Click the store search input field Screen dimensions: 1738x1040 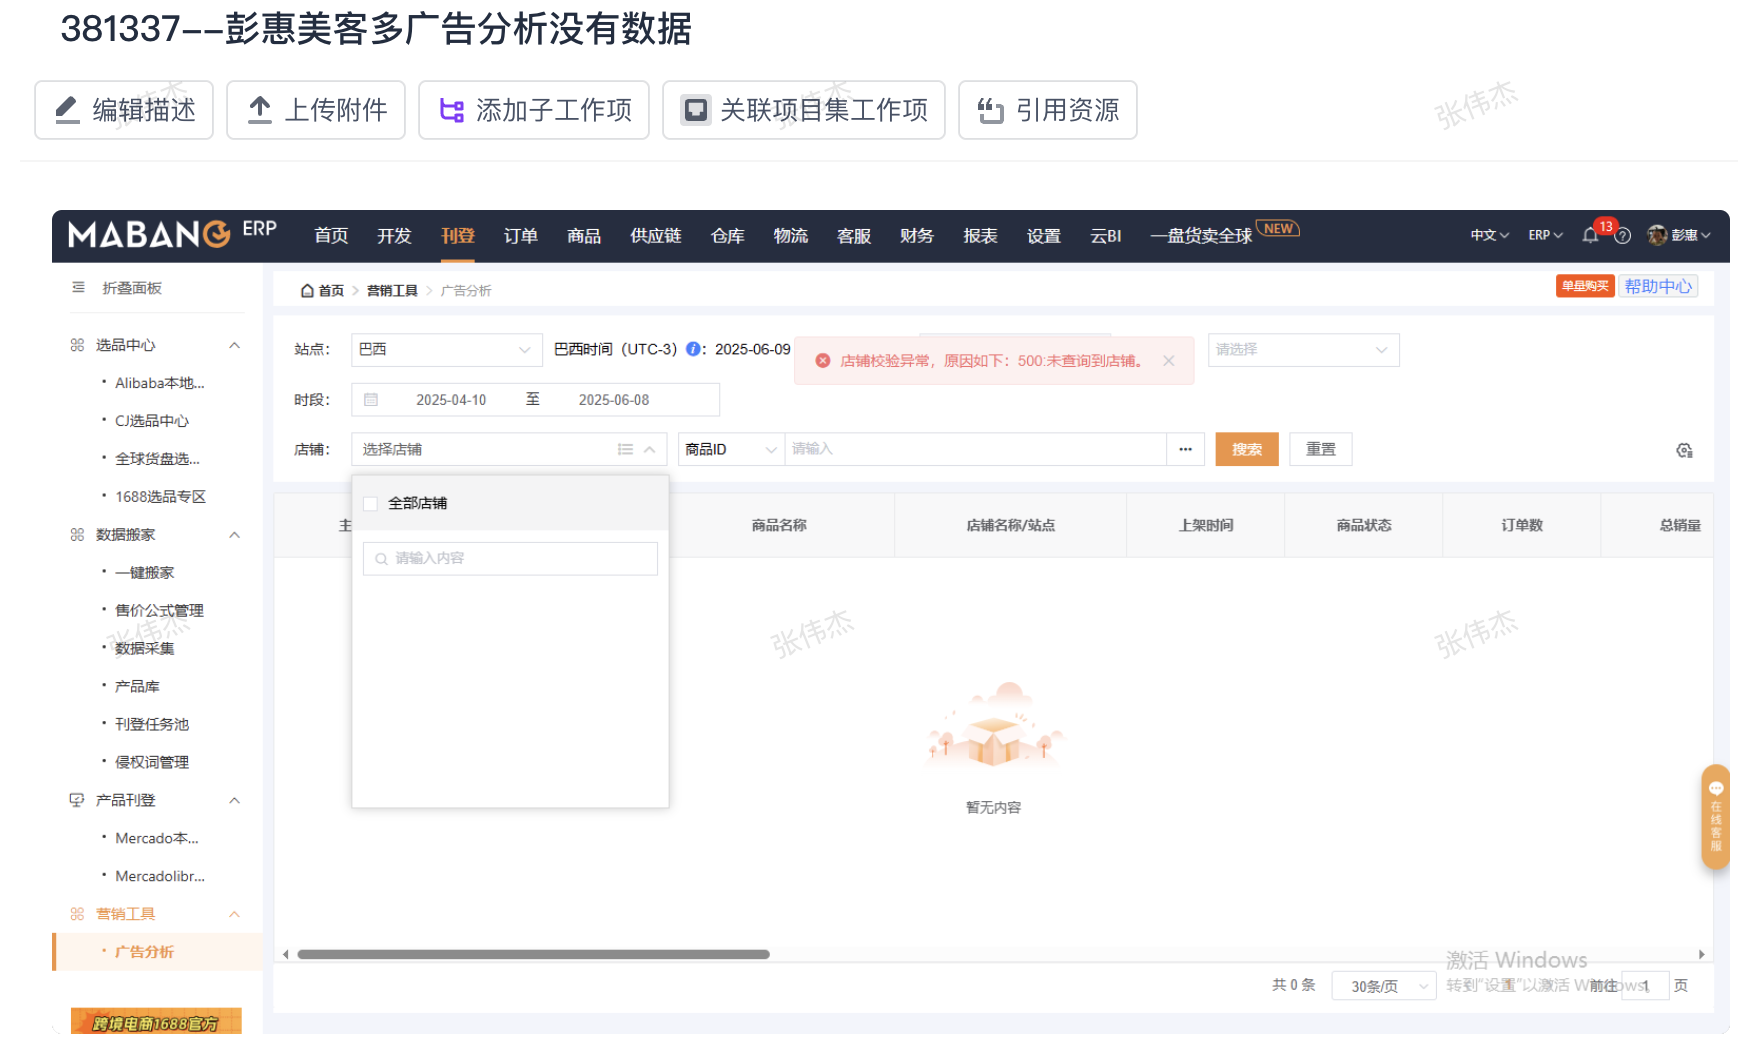click(x=510, y=559)
